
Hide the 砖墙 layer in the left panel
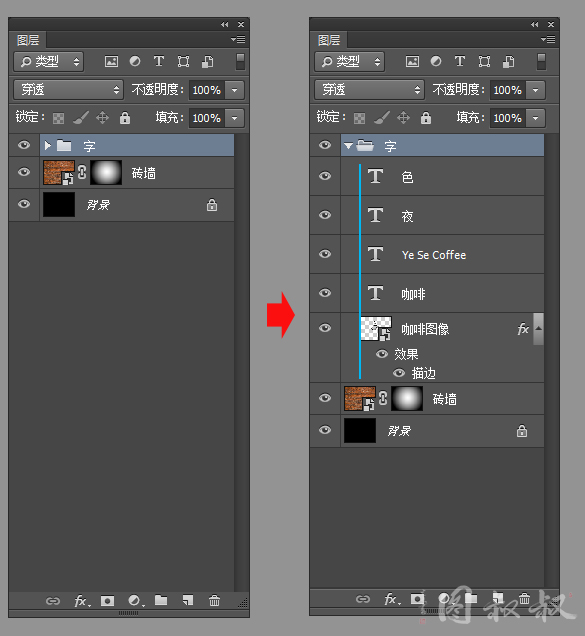24,172
